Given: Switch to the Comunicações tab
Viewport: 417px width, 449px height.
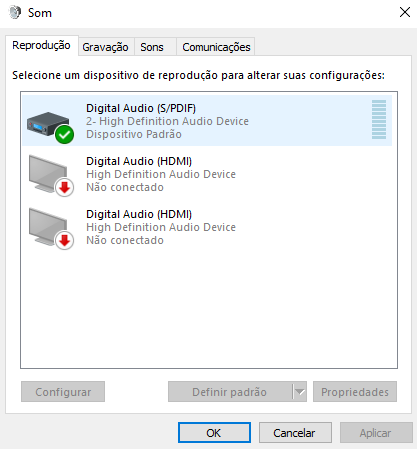Looking at the screenshot, I should click(216, 47).
